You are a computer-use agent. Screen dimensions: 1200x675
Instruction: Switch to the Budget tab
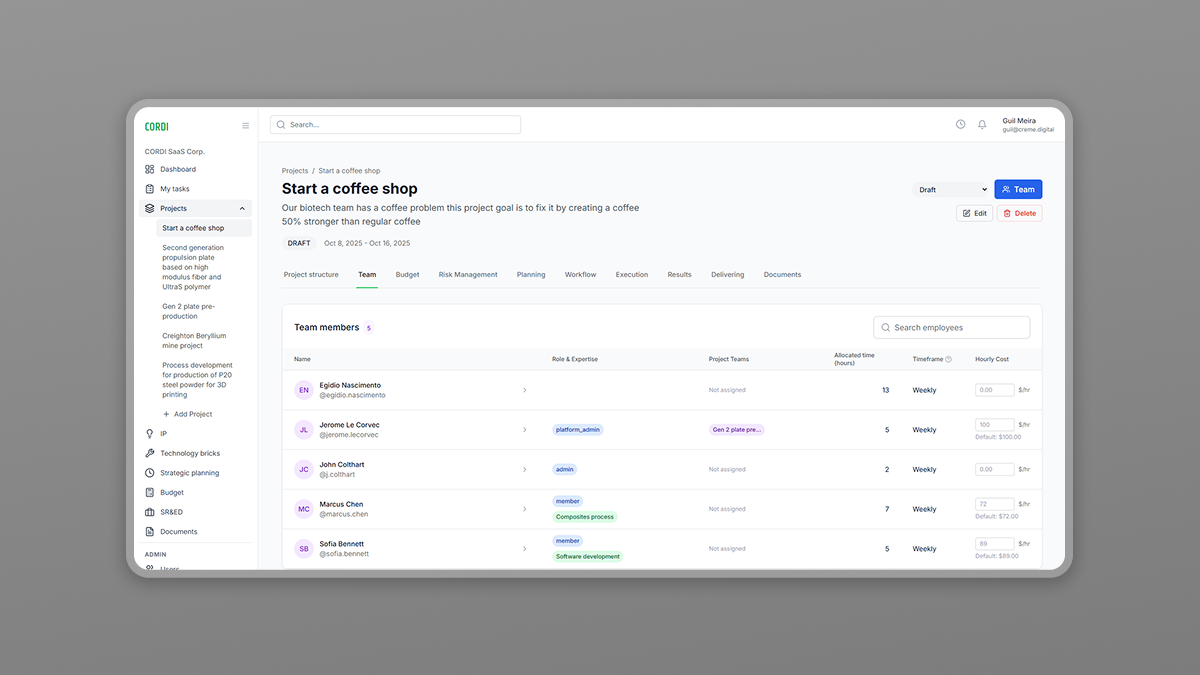(407, 274)
